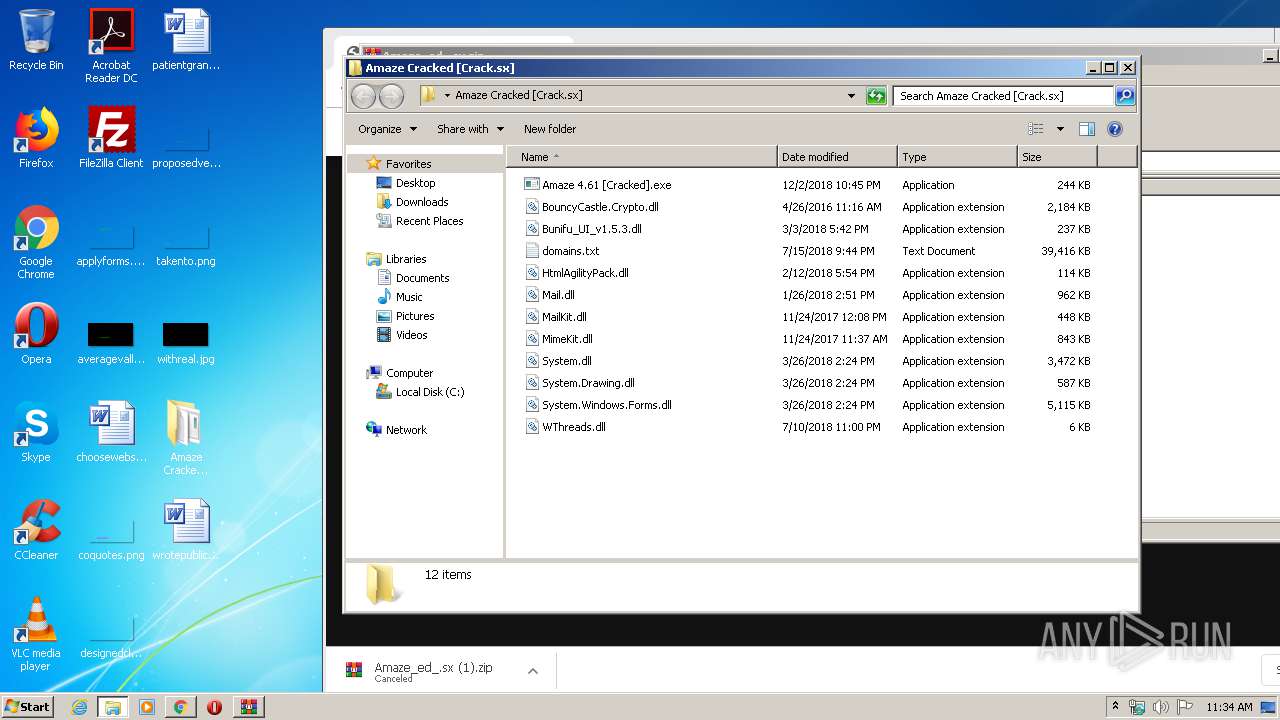
Task: Click the Explorer Back navigation button
Action: 363,96
